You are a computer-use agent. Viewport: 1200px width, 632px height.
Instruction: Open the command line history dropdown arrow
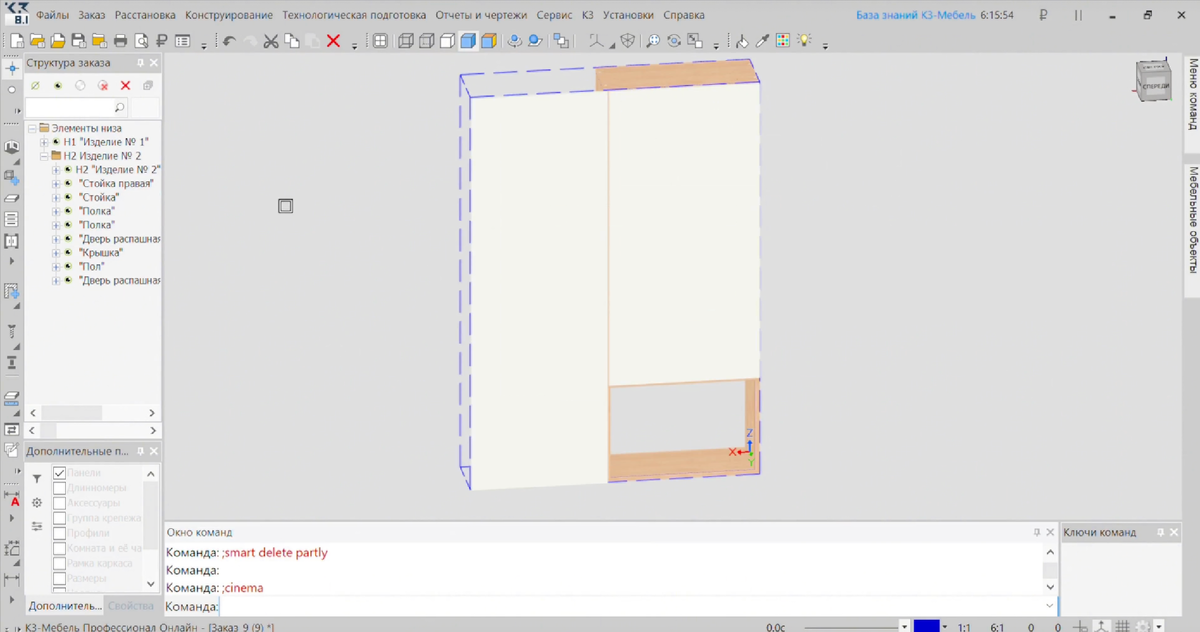(1050, 606)
